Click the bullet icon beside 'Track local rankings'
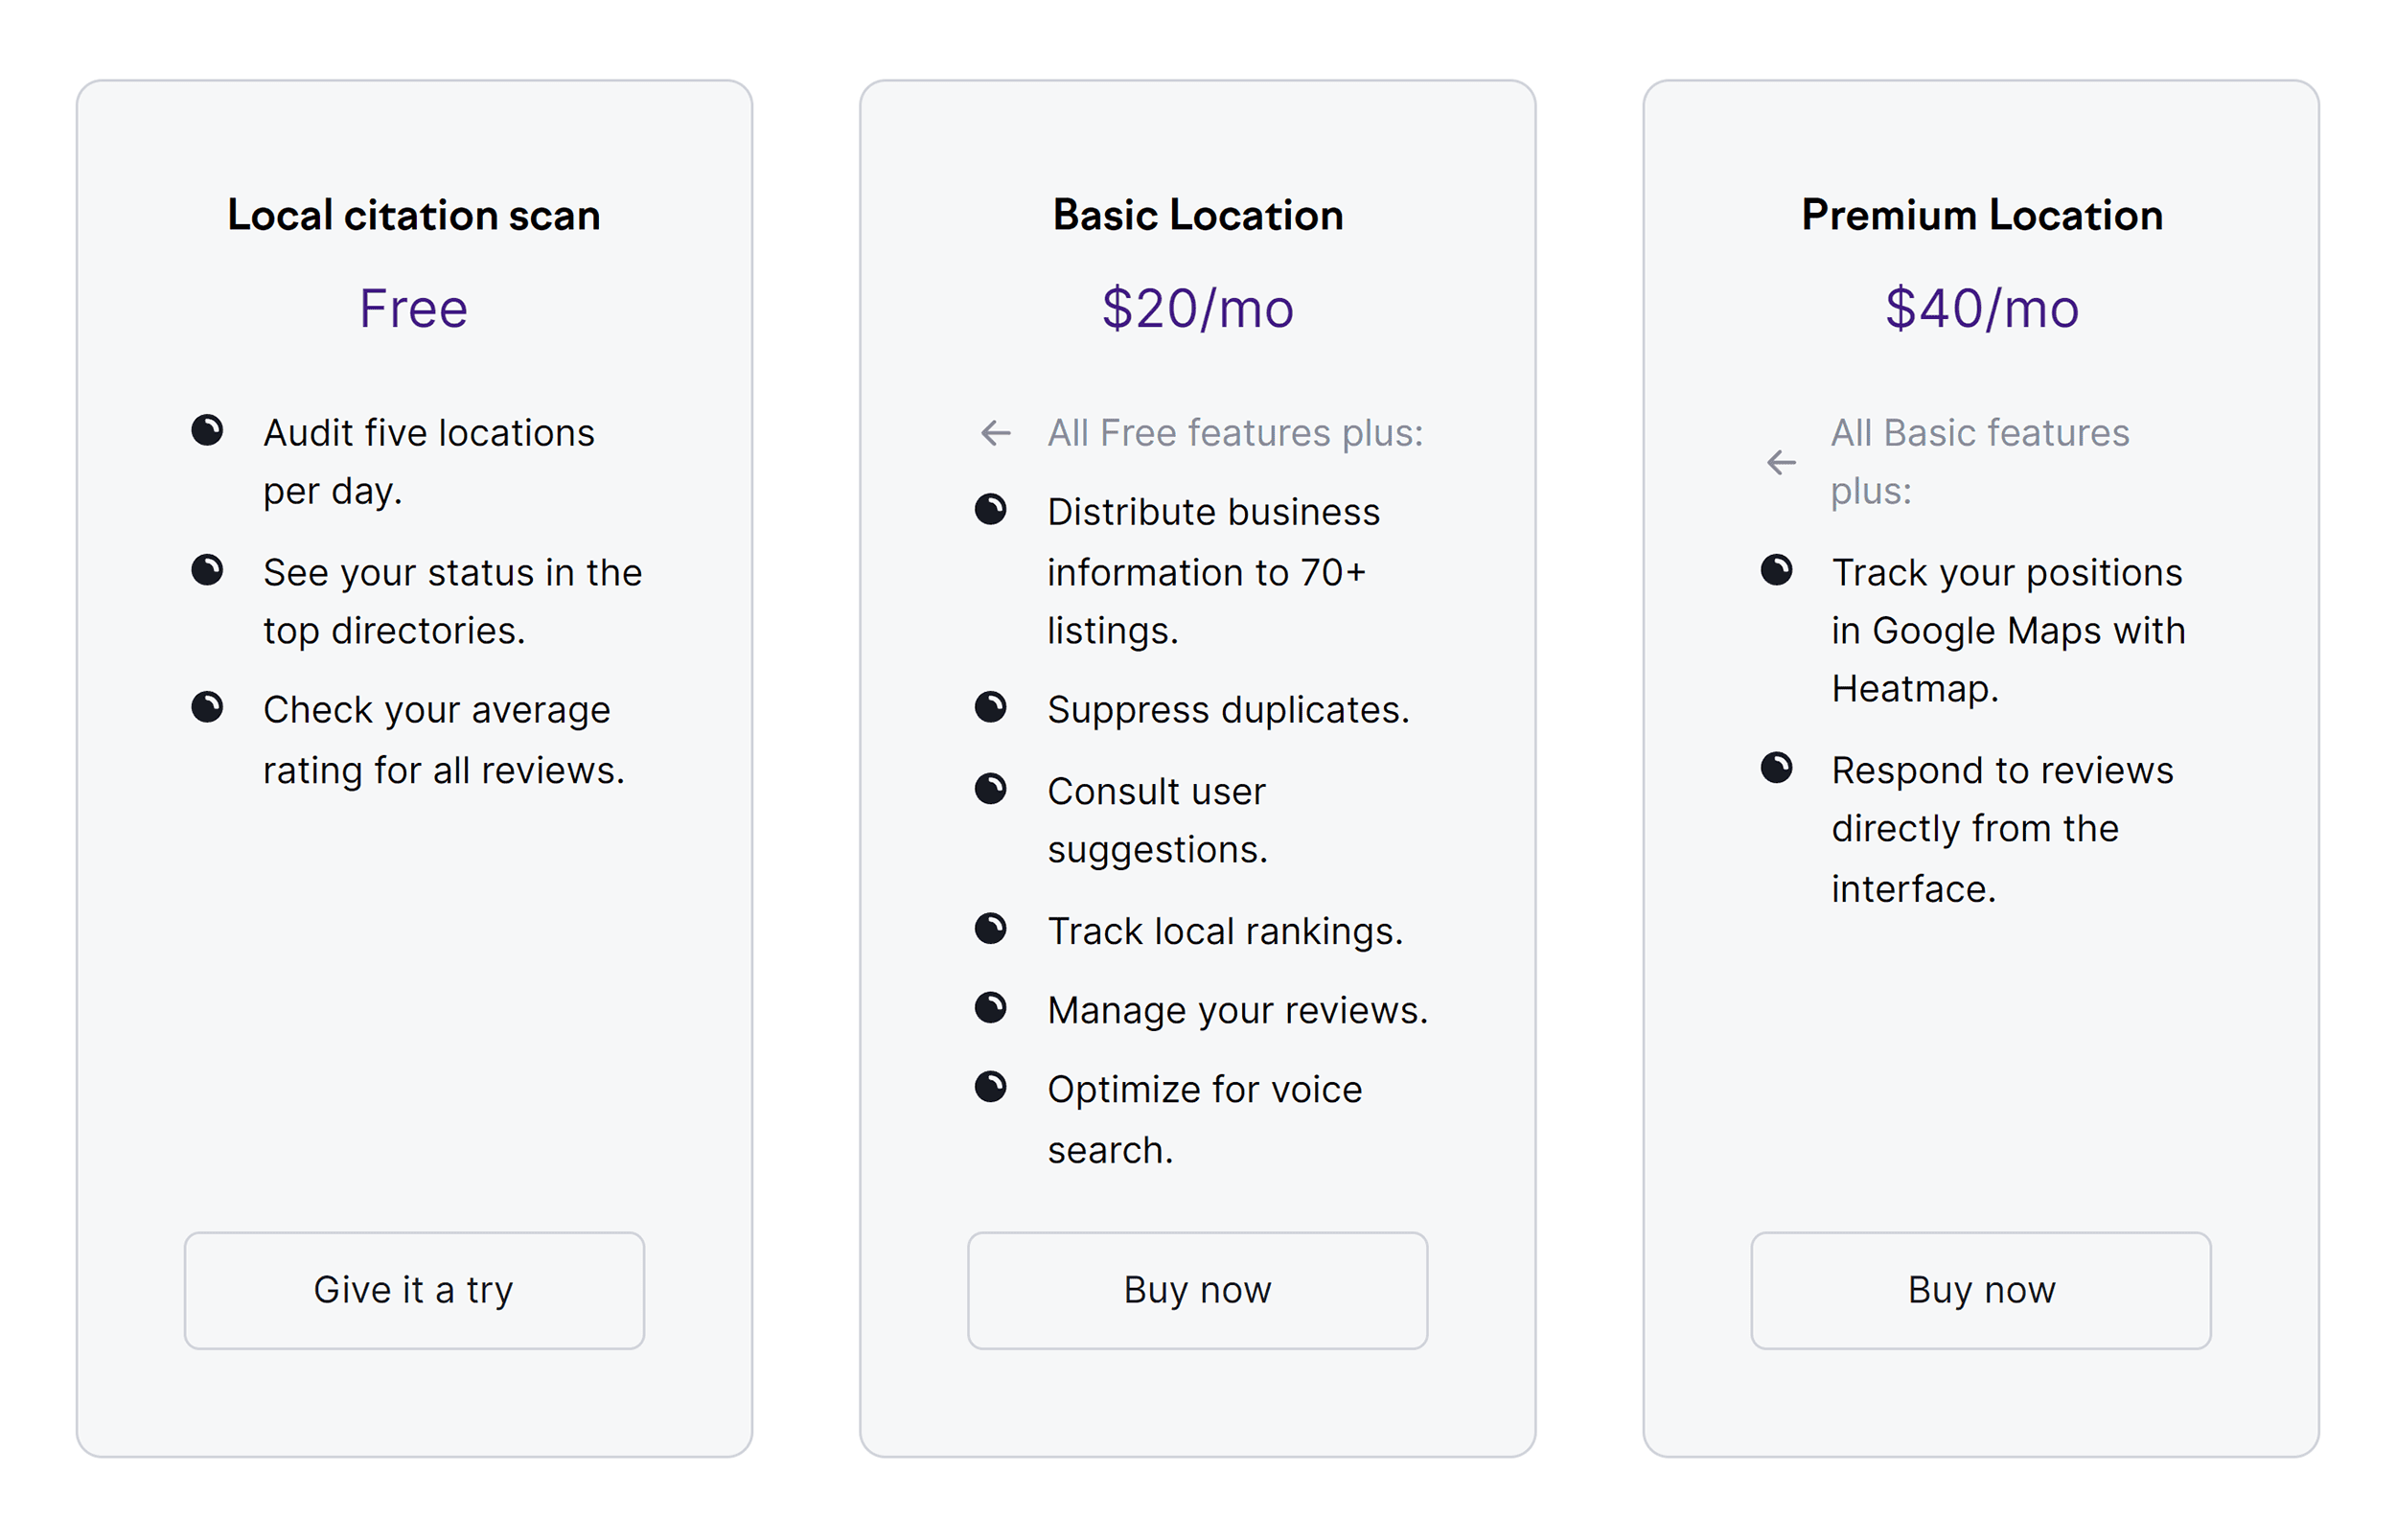 (992, 928)
